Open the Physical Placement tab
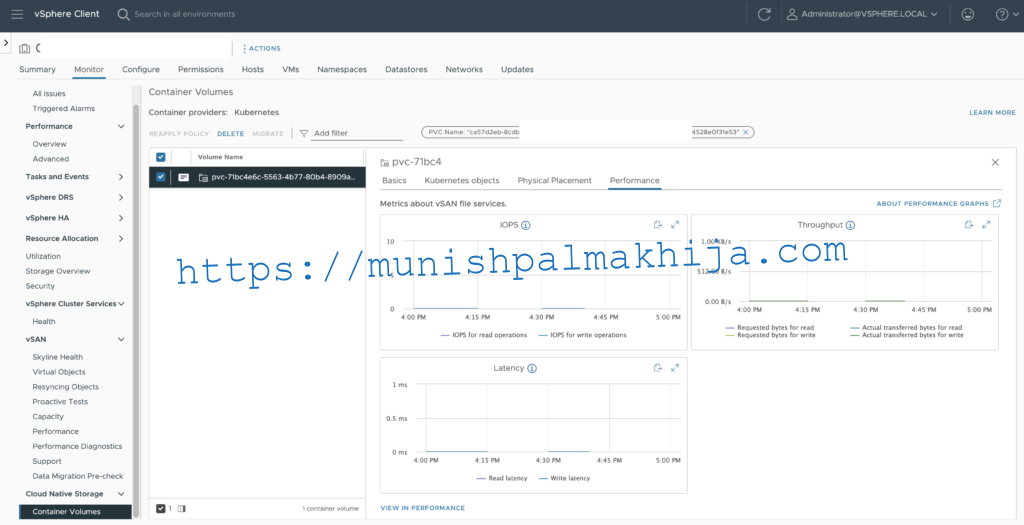 [x=554, y=181]
